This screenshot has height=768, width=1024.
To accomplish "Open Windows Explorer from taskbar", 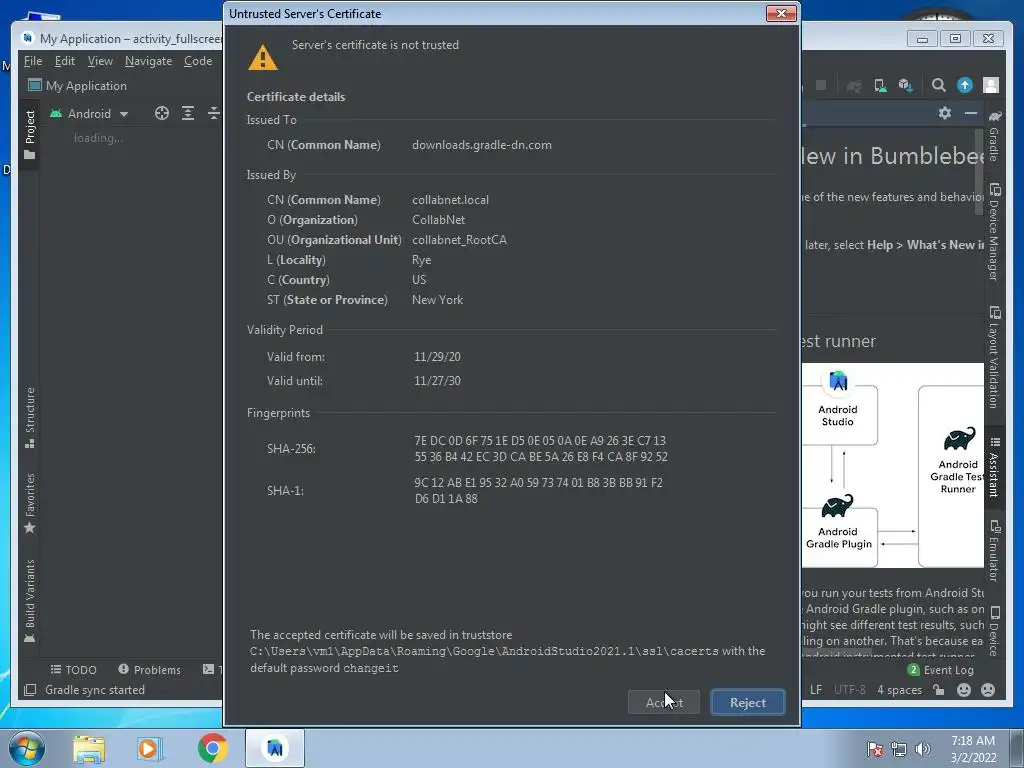I will tap(89, 748).
